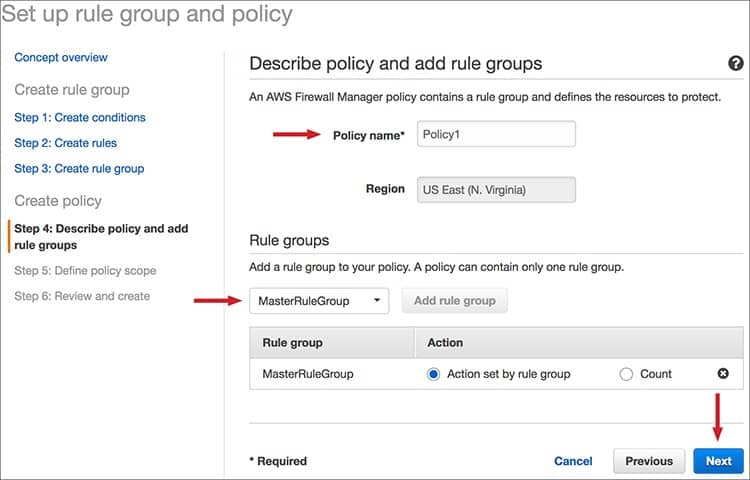Click the dropdown arrow beside MasterRuleGroup
750x480 pixels.
(x=377, y=300)
